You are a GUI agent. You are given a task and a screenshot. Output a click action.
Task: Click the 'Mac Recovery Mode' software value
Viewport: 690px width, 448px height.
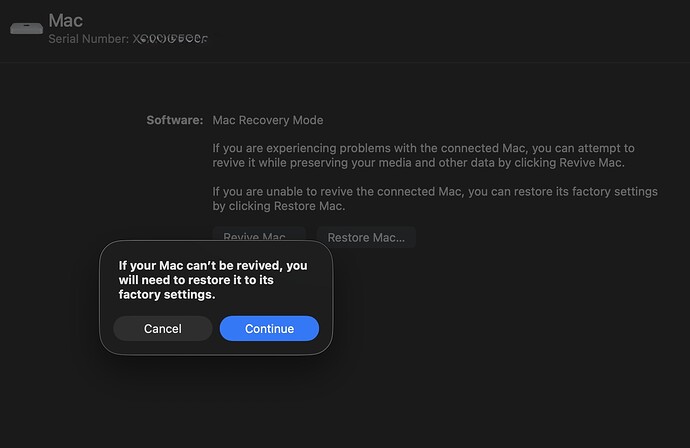268,120
